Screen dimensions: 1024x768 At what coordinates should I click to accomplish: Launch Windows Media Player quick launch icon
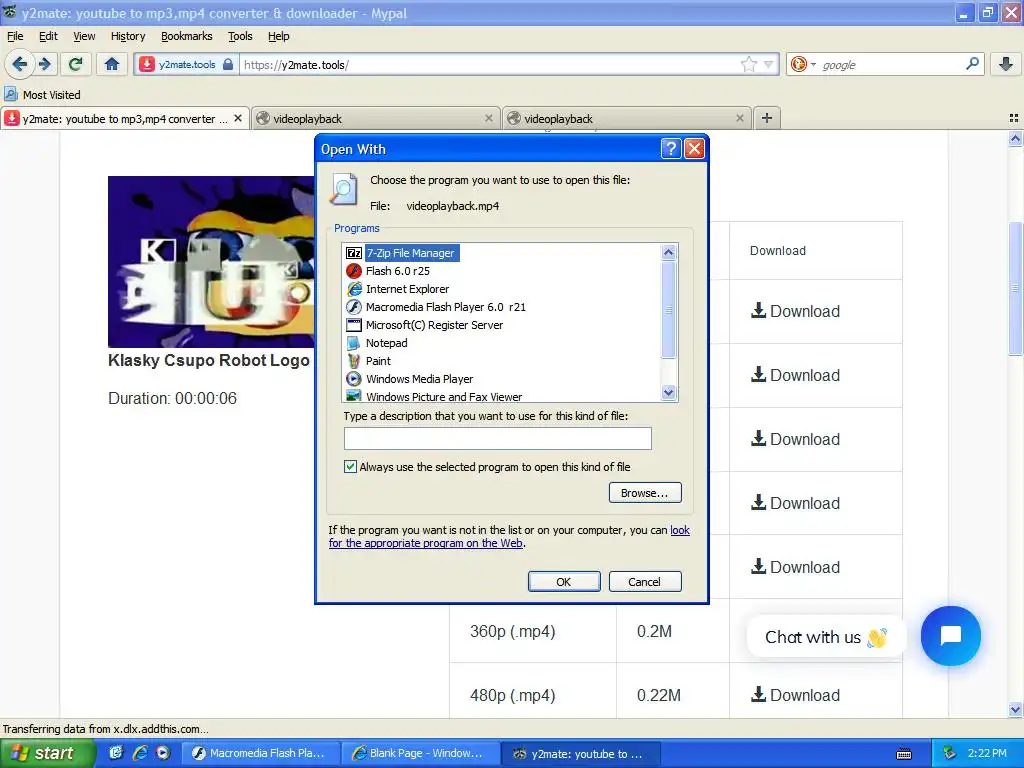click(163, 753)
